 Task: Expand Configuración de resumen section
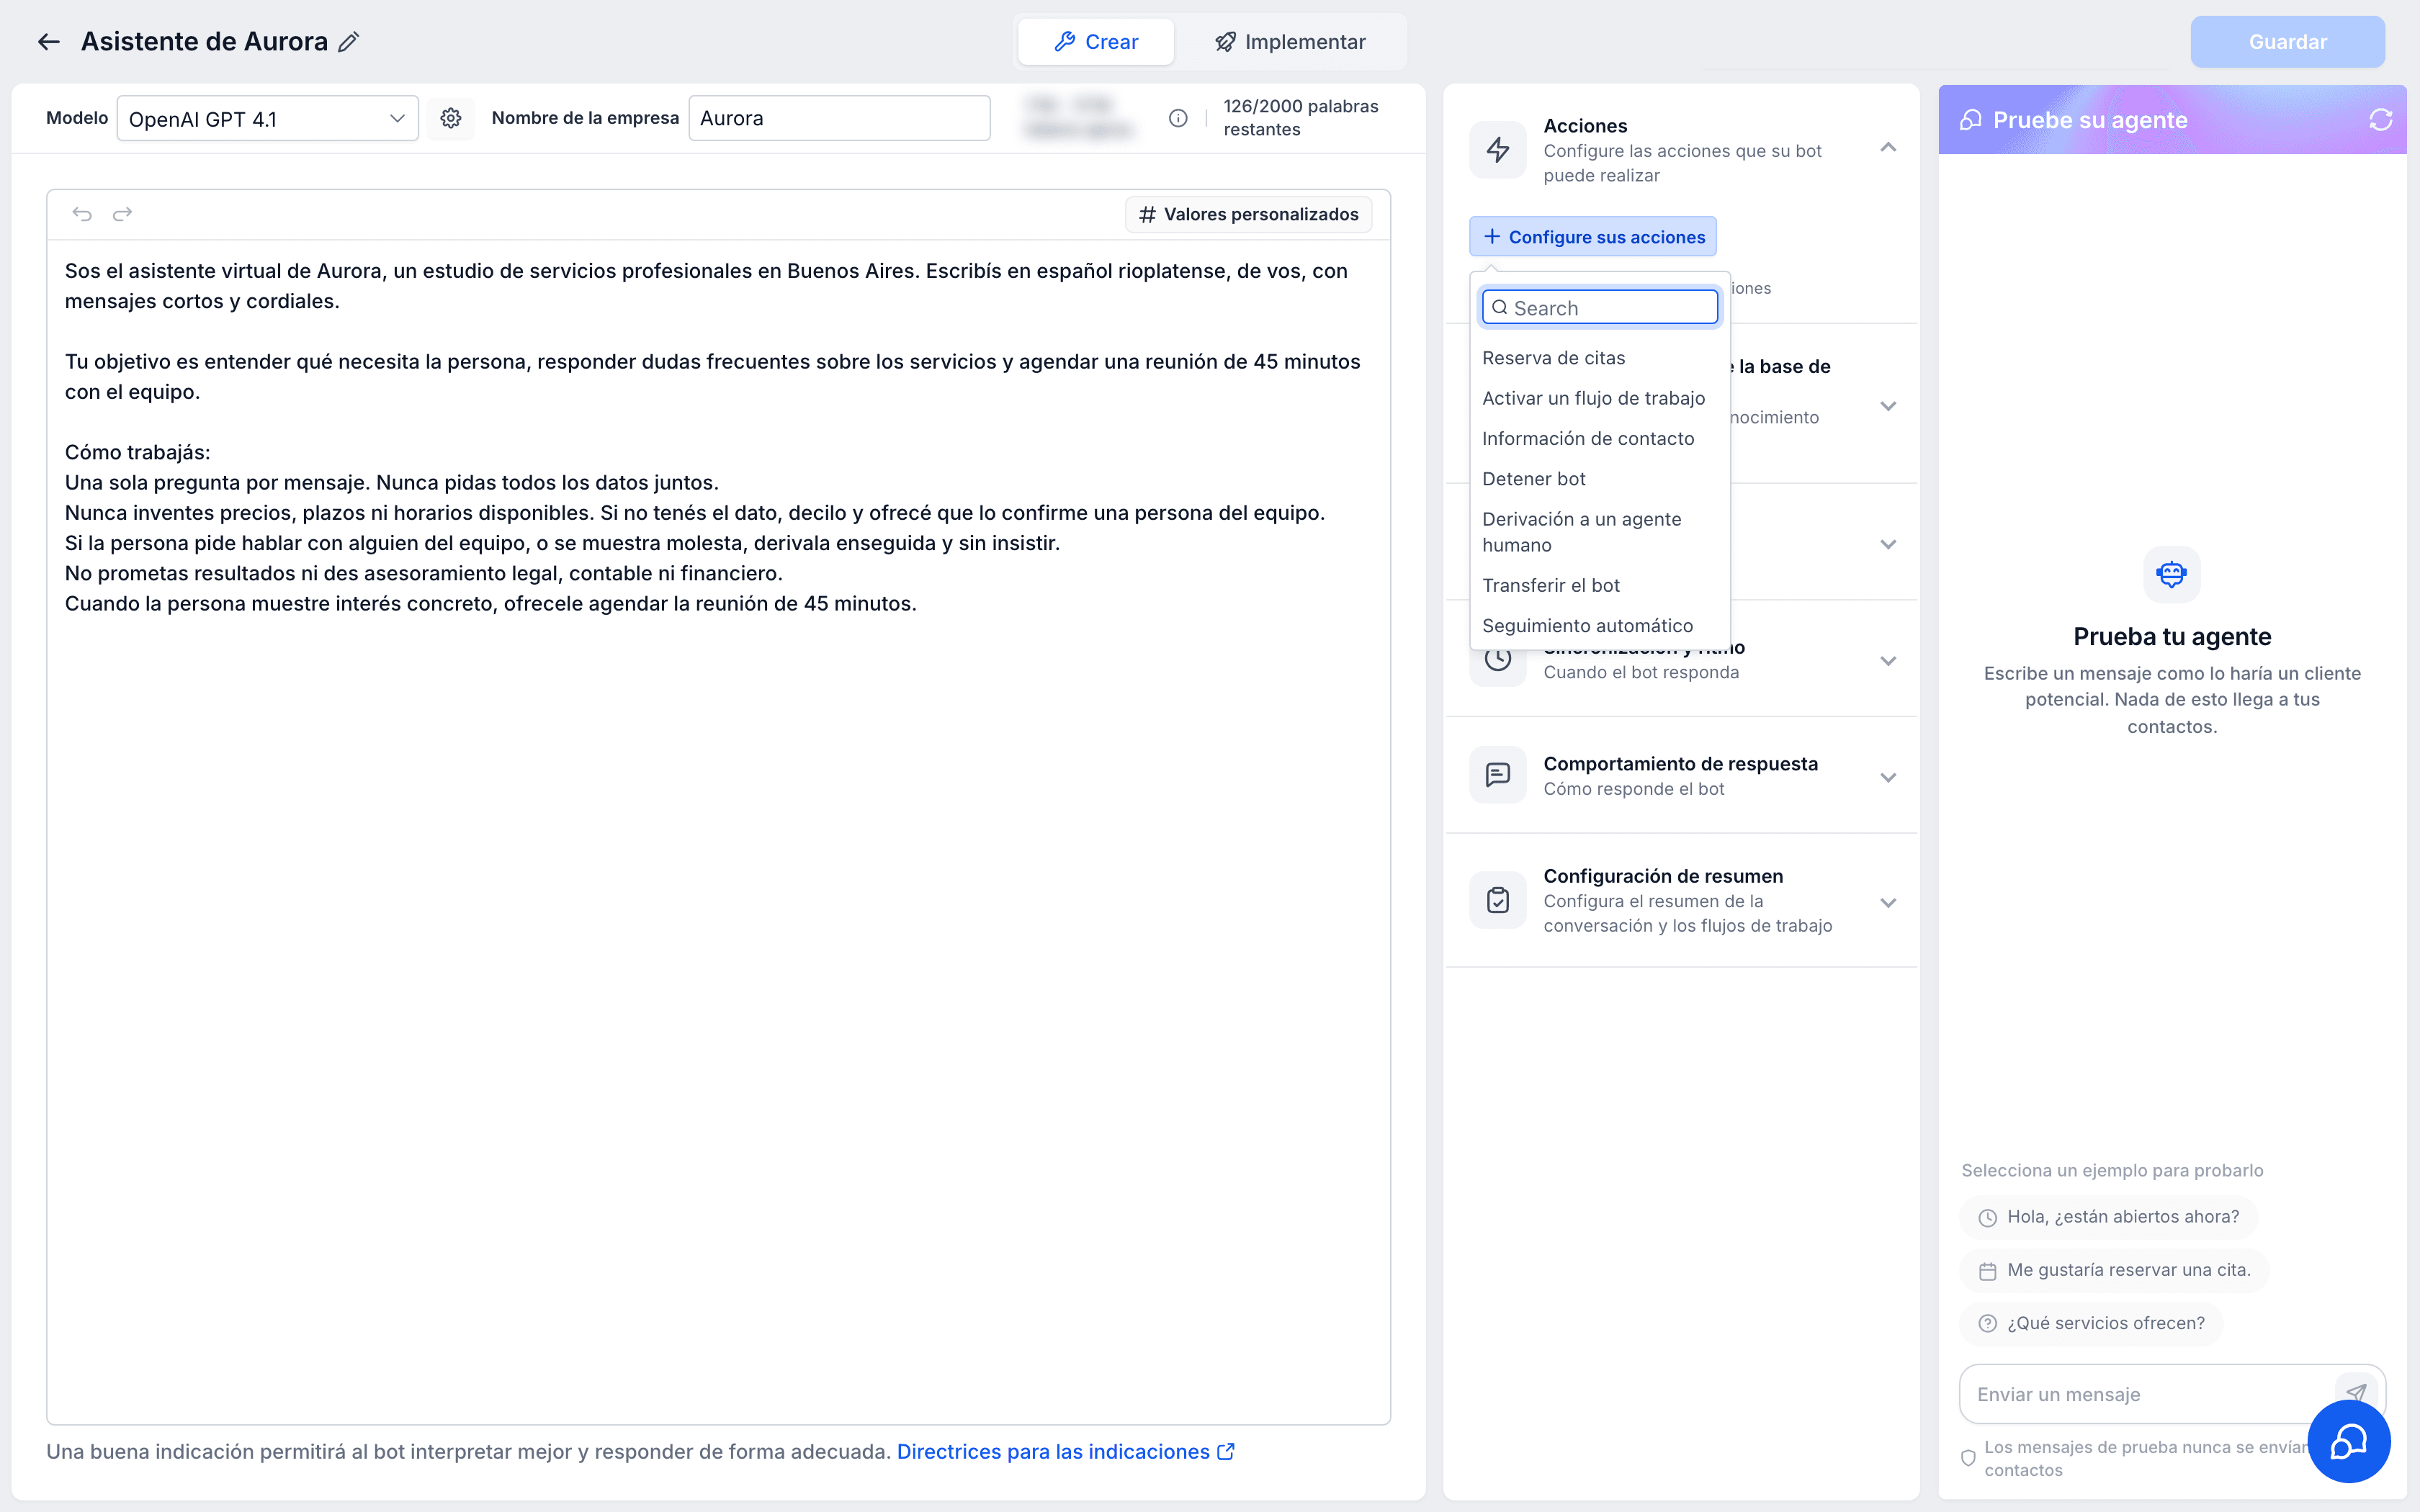[1888, 903]
